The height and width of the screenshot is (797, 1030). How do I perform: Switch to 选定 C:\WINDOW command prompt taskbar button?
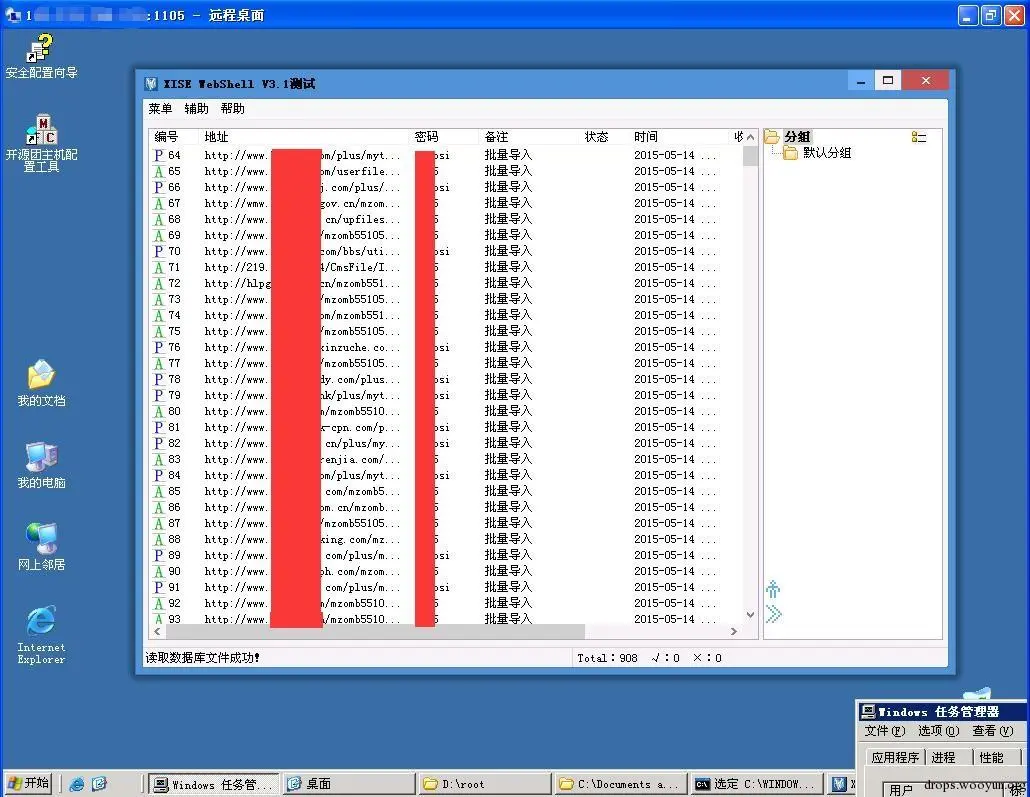tap(756, 784)
